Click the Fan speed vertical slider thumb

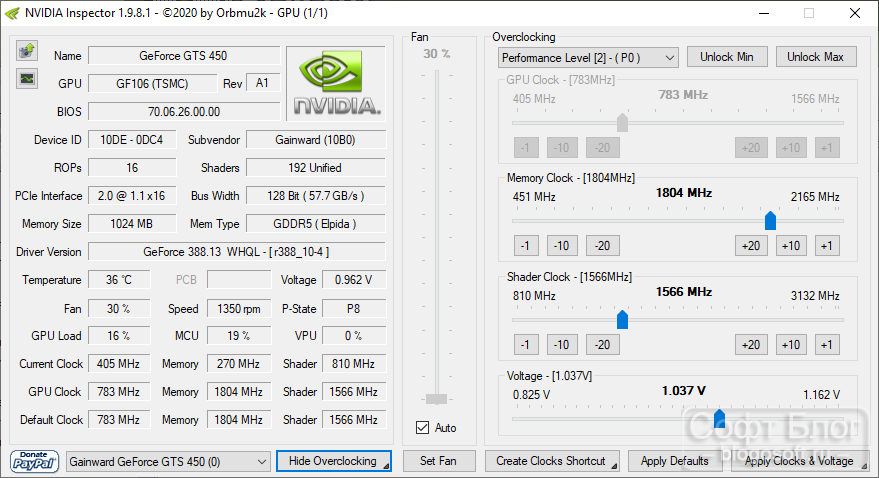coord(436,399)
